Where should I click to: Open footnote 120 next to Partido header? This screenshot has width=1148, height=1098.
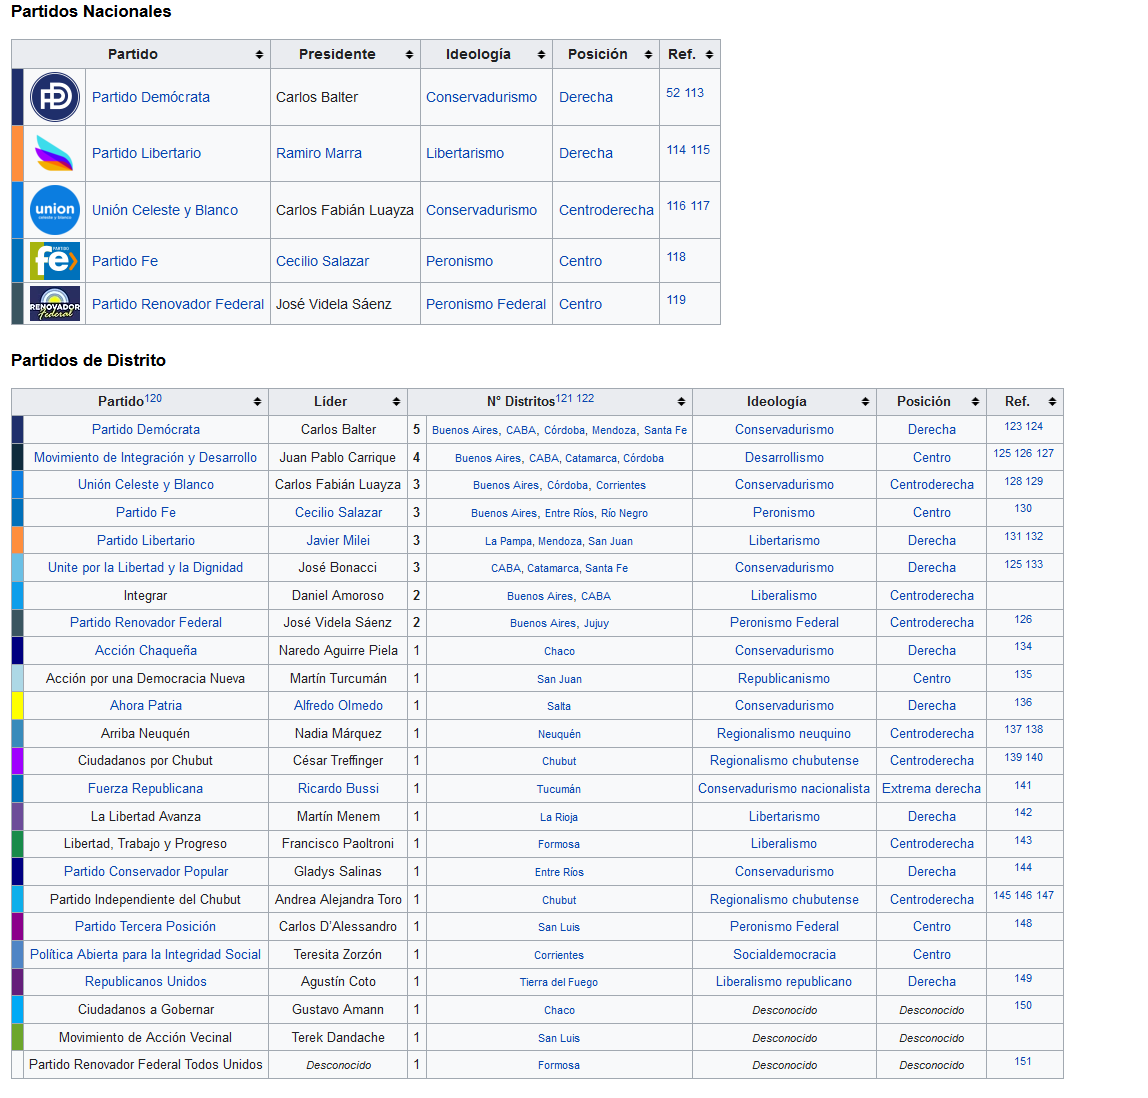click(153, 398)
